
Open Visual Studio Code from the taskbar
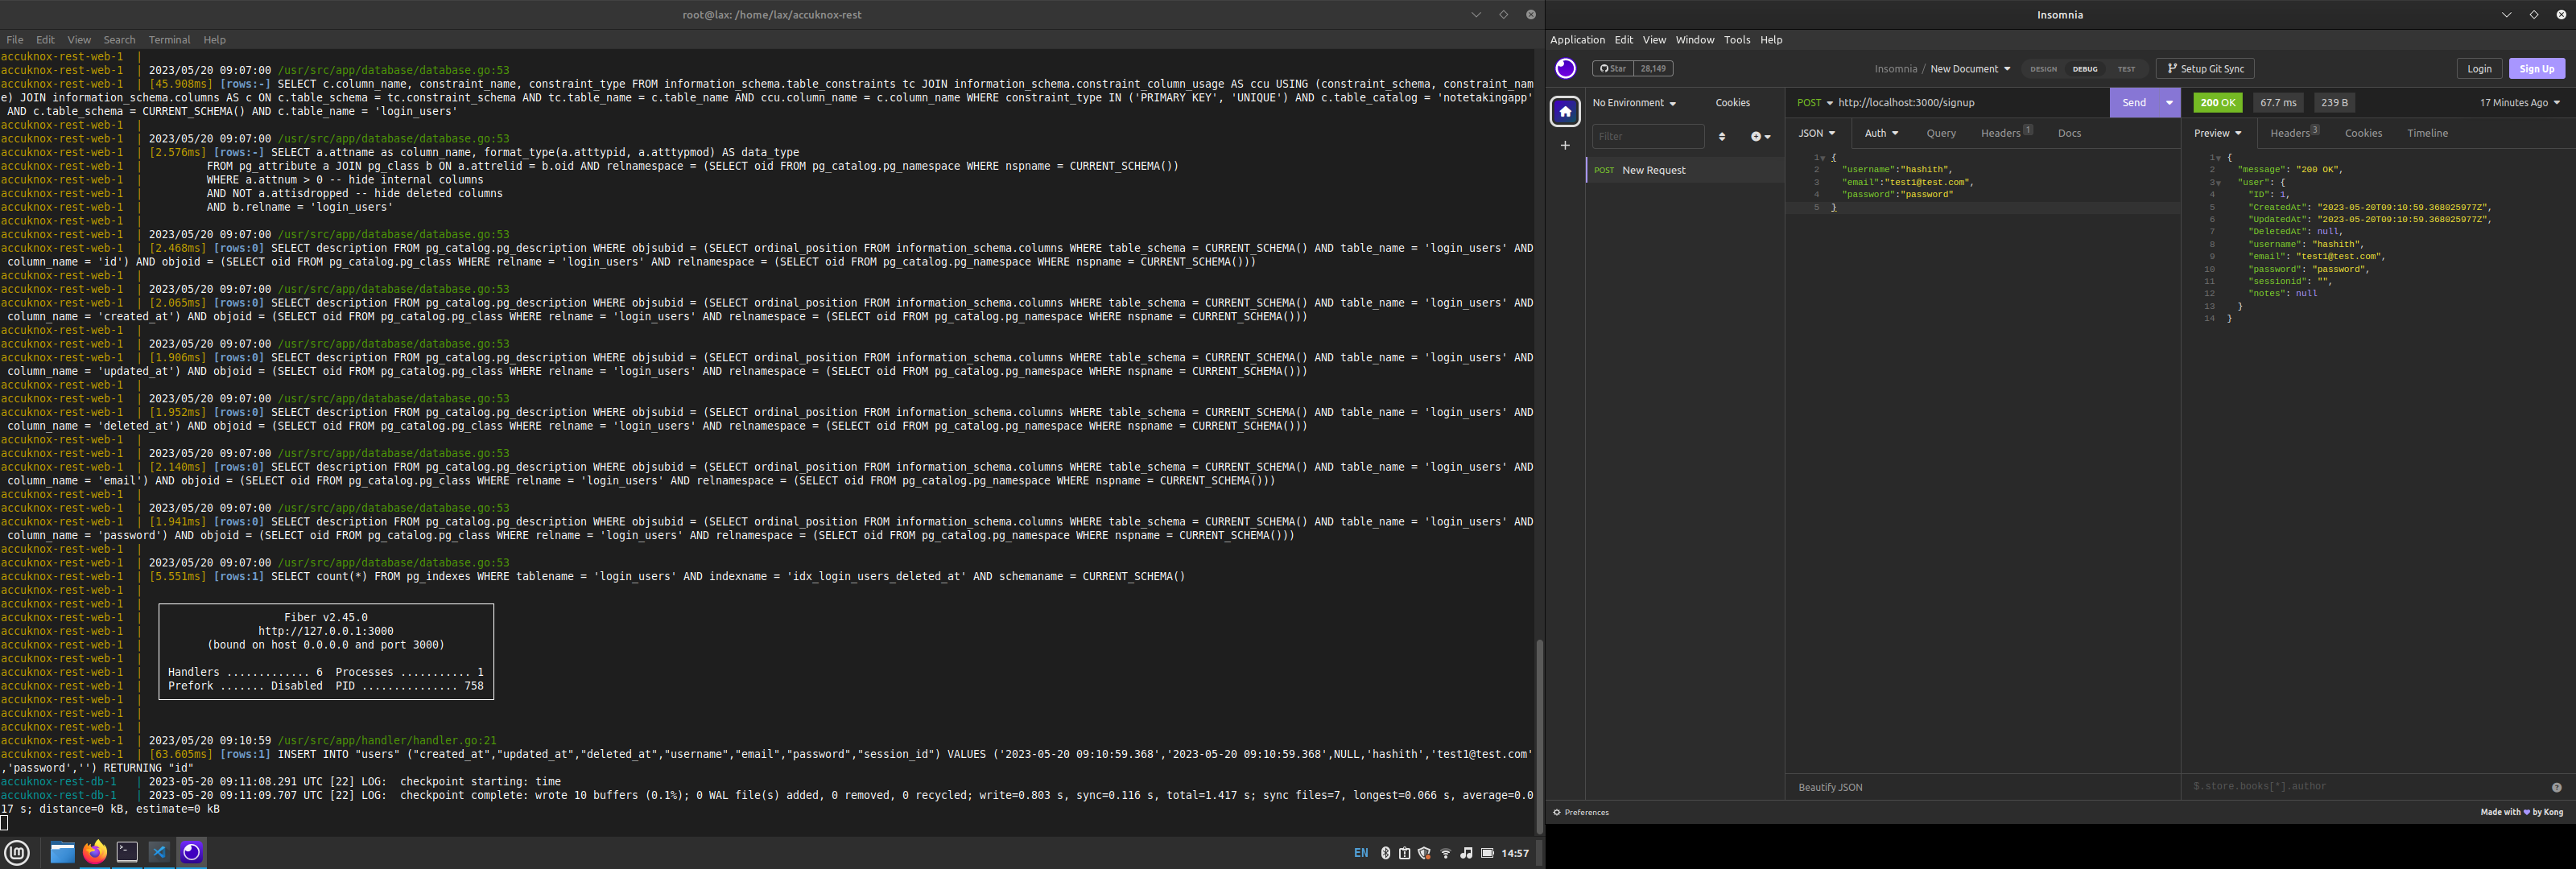[159, 852]
